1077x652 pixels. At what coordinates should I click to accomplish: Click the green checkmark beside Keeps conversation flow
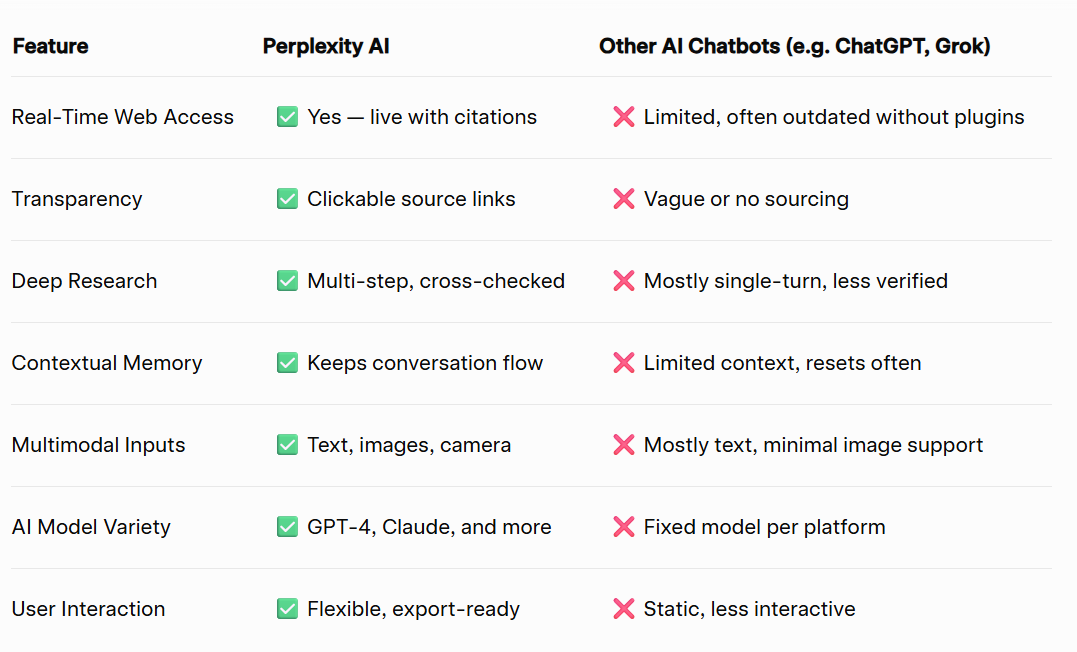[x=287, y=362]
